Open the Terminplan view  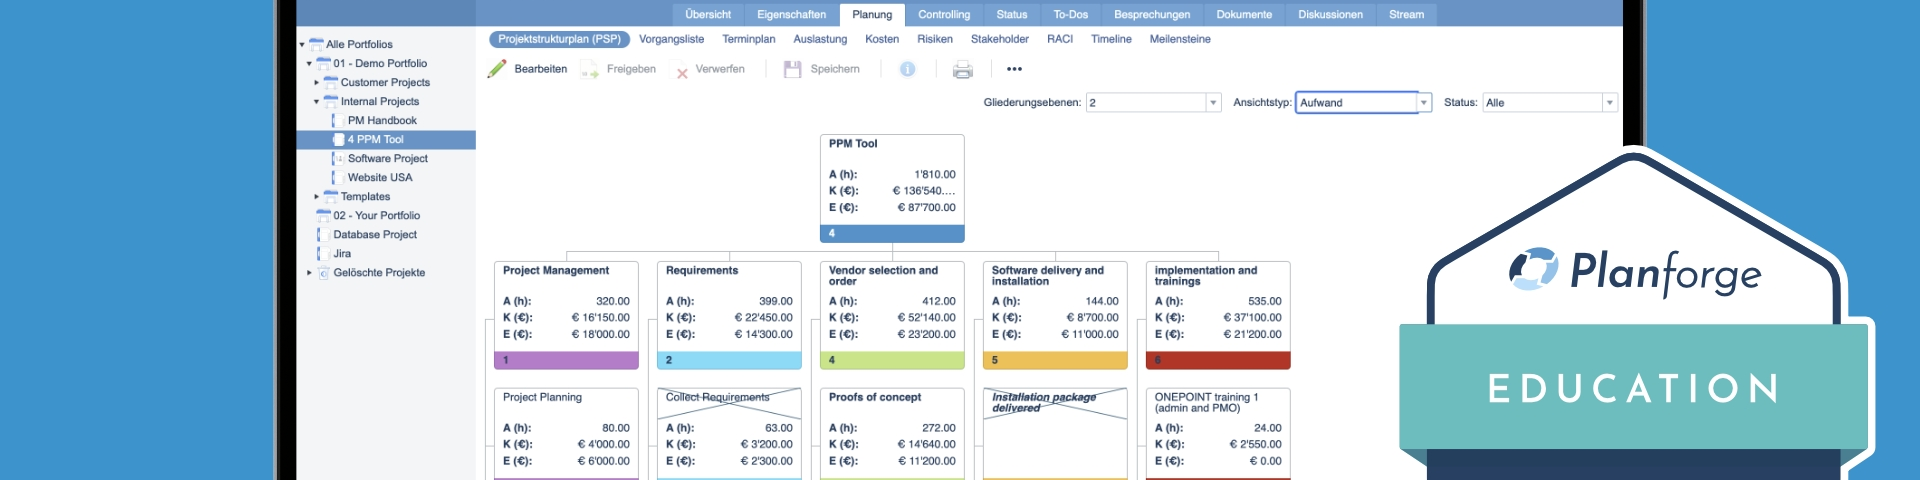pos(748,39)
